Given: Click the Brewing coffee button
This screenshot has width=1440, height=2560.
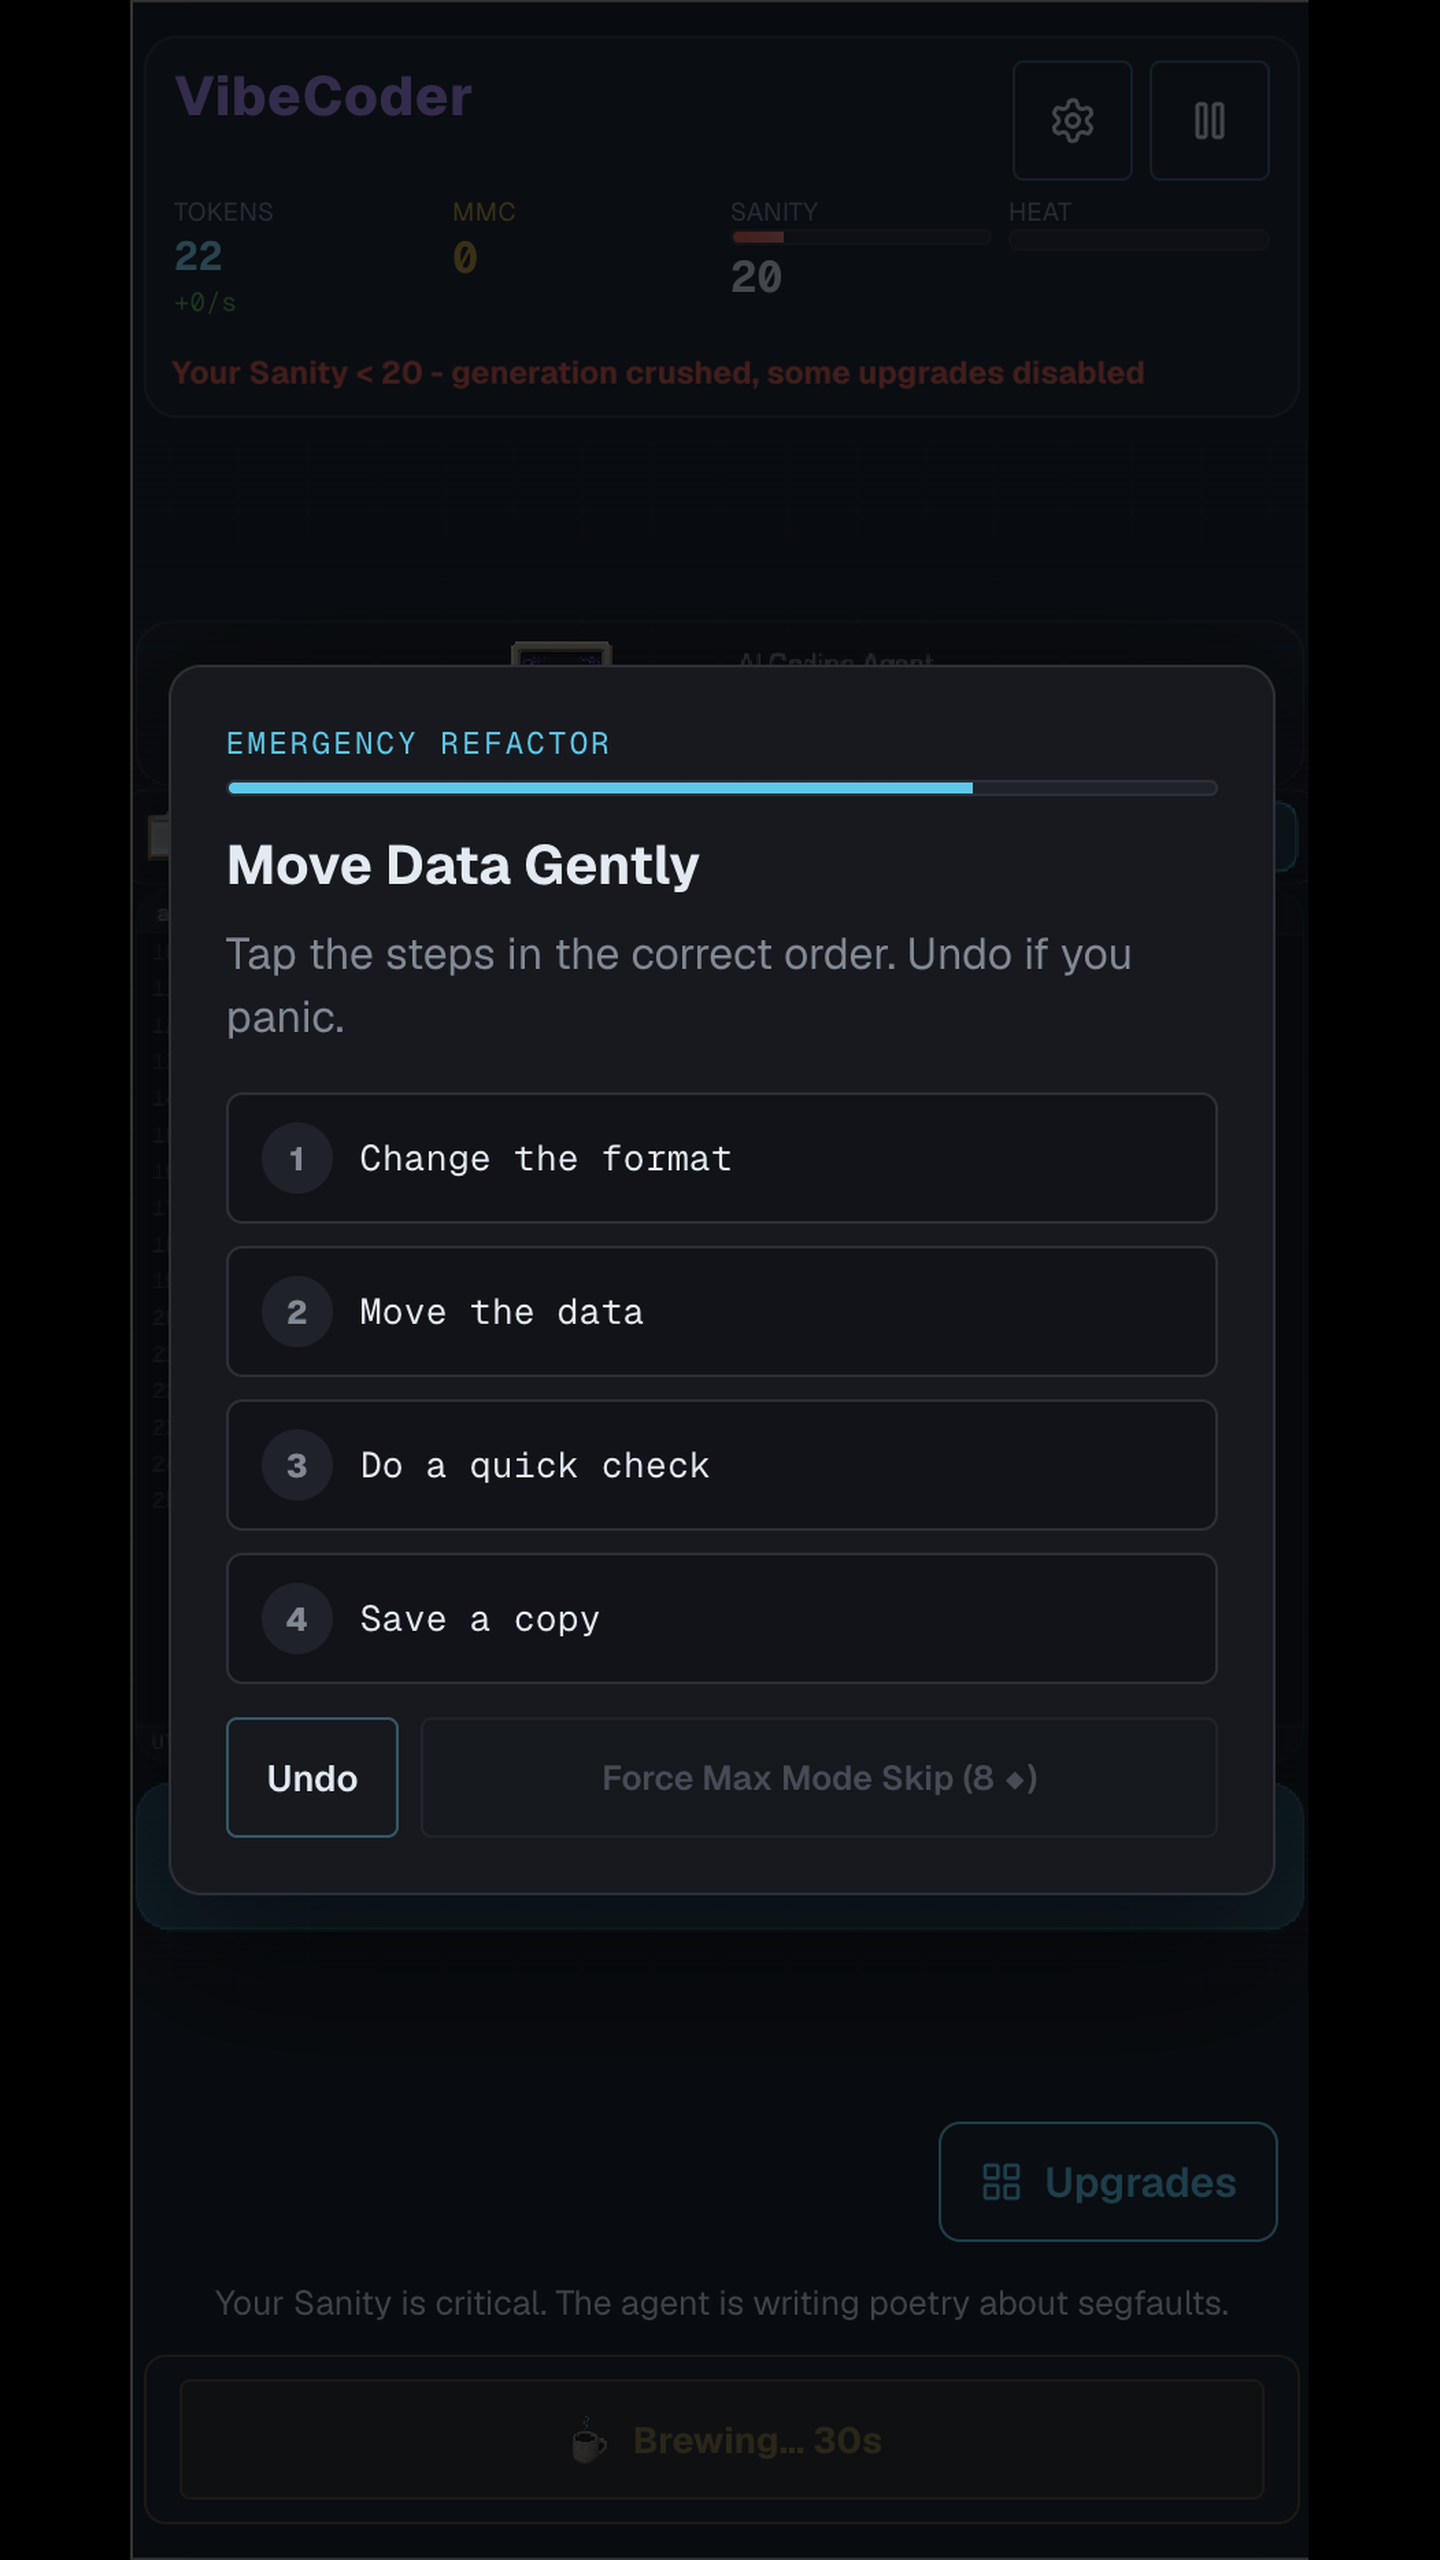Looking at the screenshot, I should 721,2440.
